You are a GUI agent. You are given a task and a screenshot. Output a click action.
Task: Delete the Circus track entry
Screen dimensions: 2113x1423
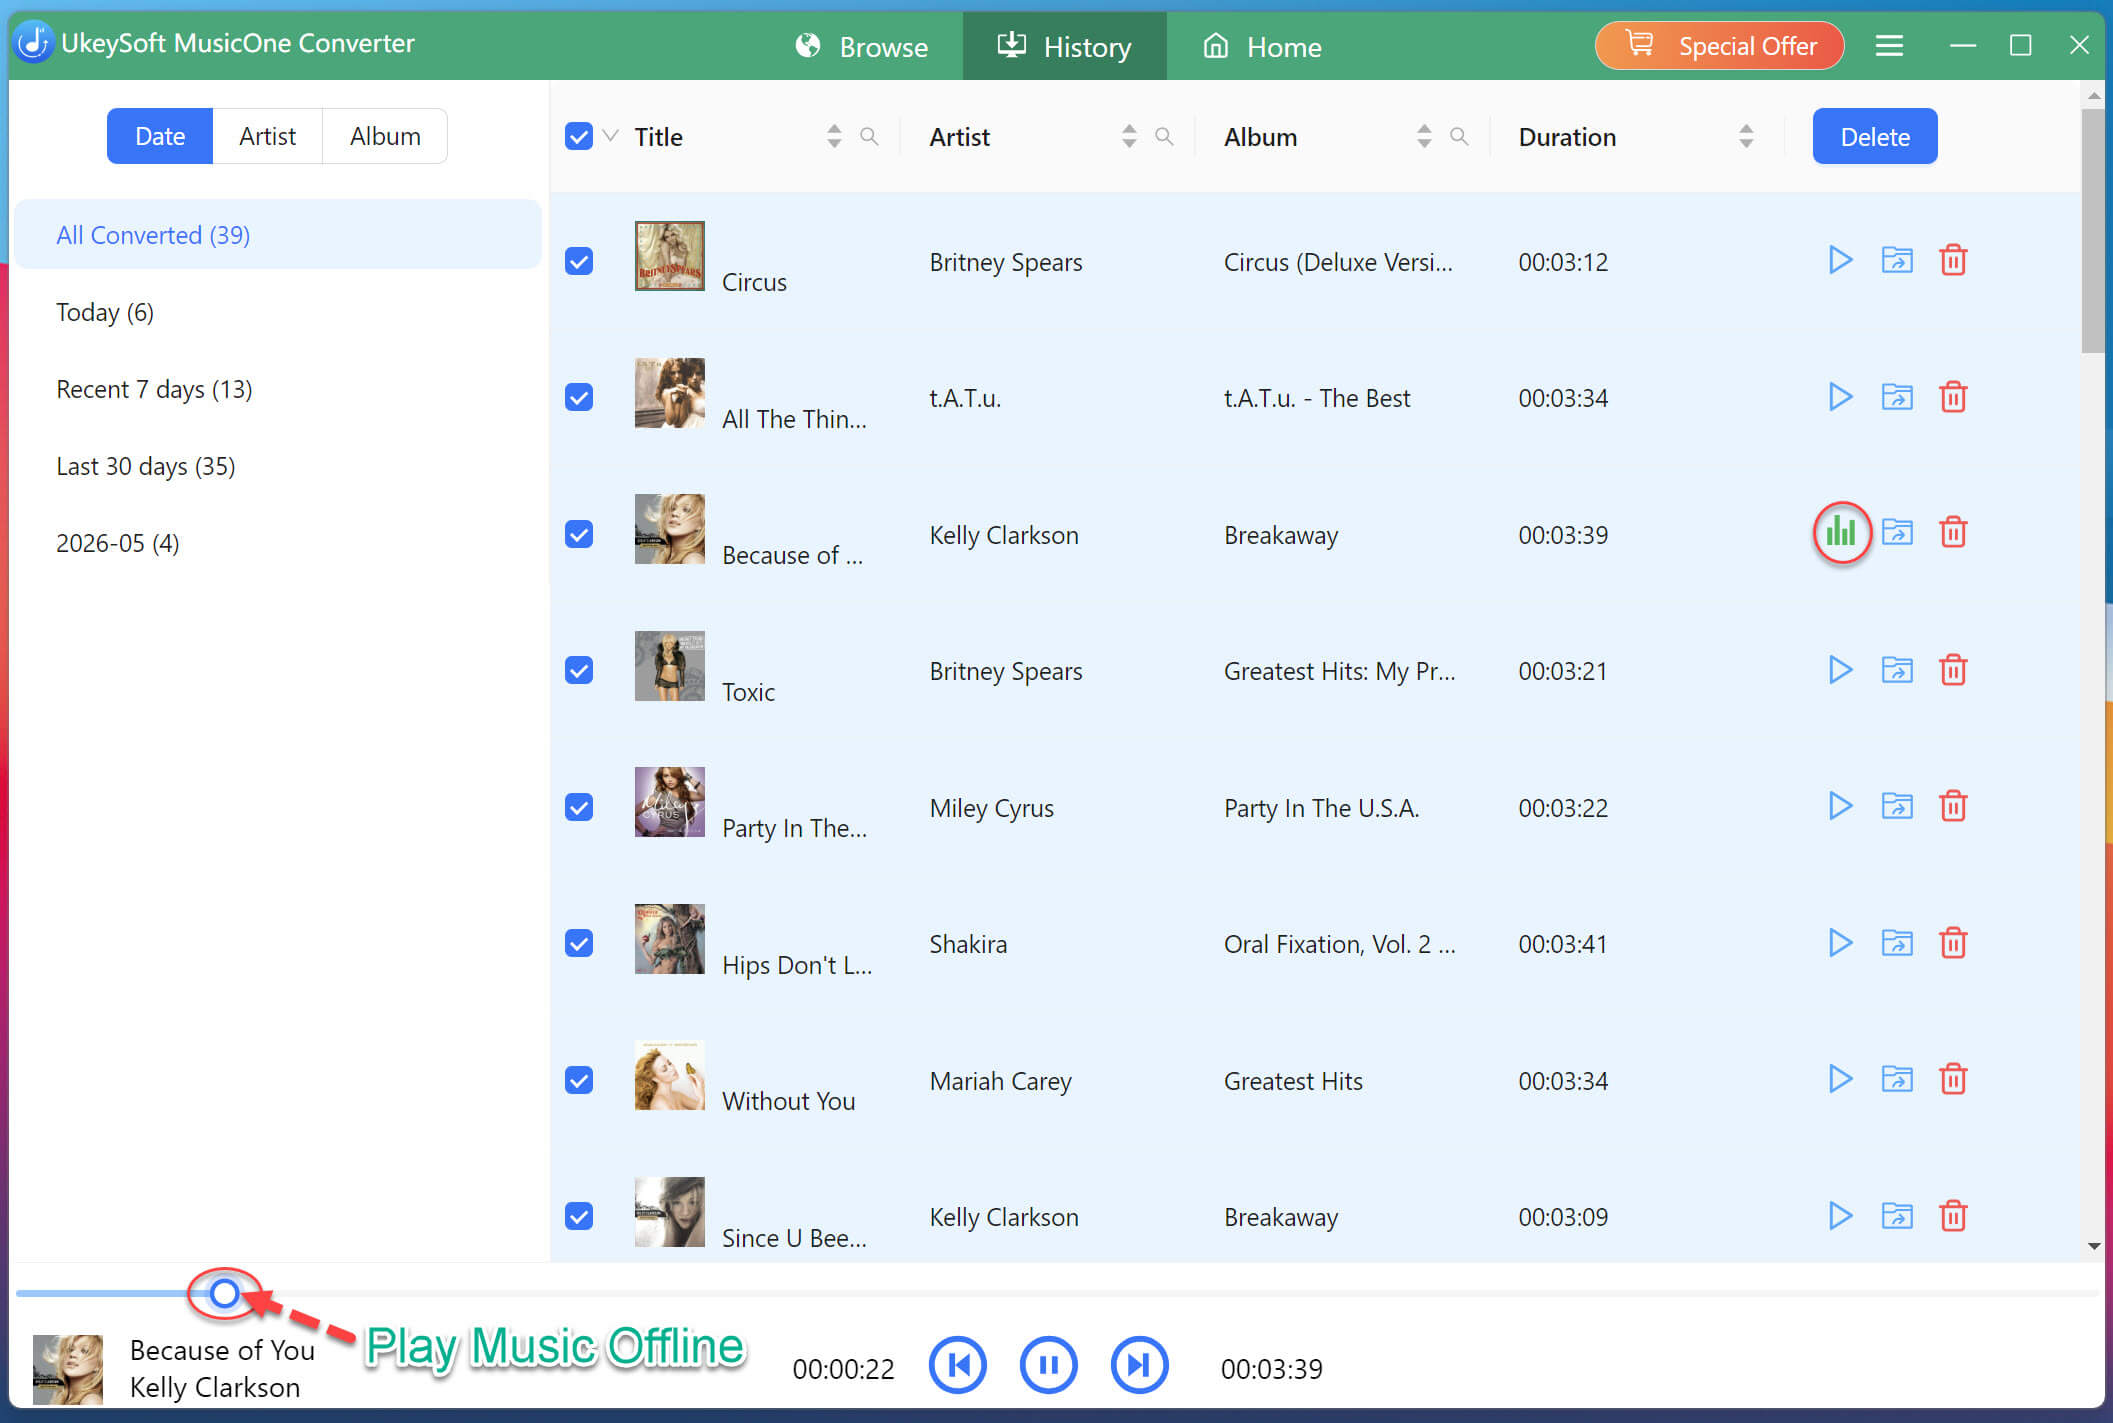[1953, 261]
